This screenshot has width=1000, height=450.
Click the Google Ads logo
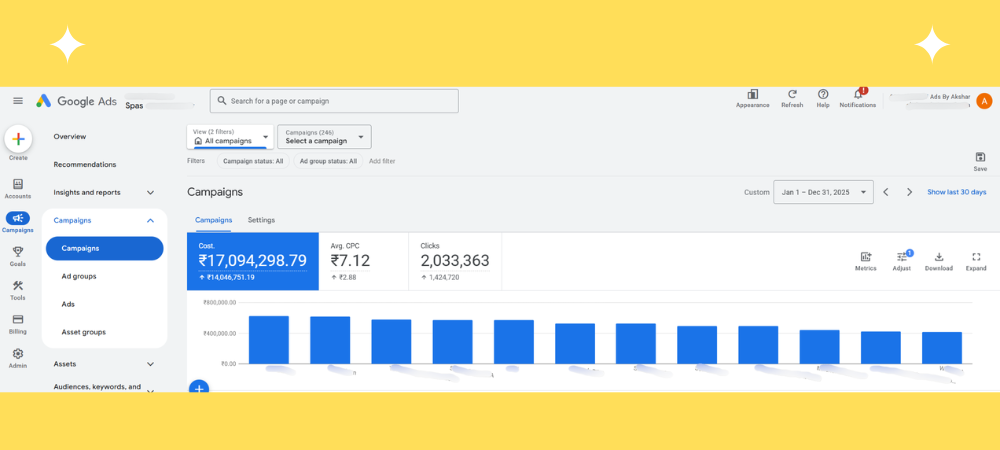tap(76, 101)
